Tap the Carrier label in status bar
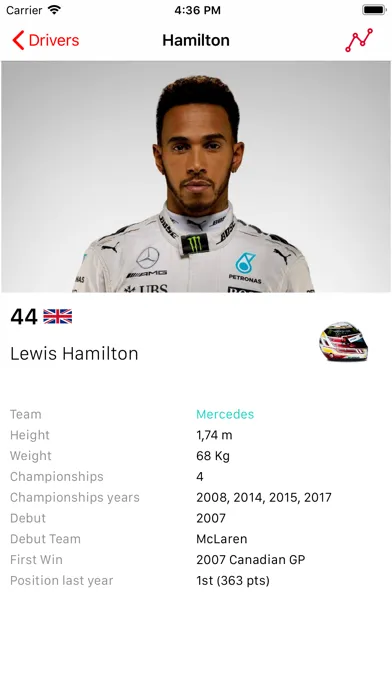The image size is (392, 696). (x=24, y=10)
